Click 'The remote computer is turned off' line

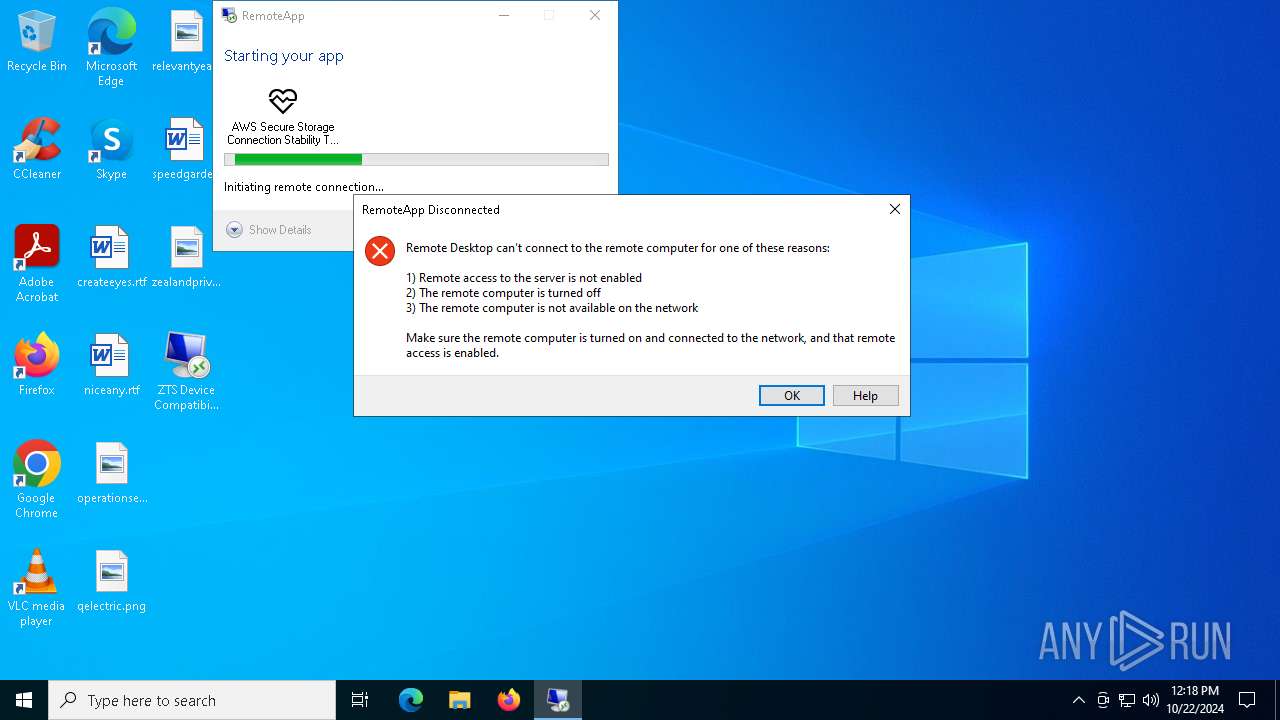(x=503, y=293)
